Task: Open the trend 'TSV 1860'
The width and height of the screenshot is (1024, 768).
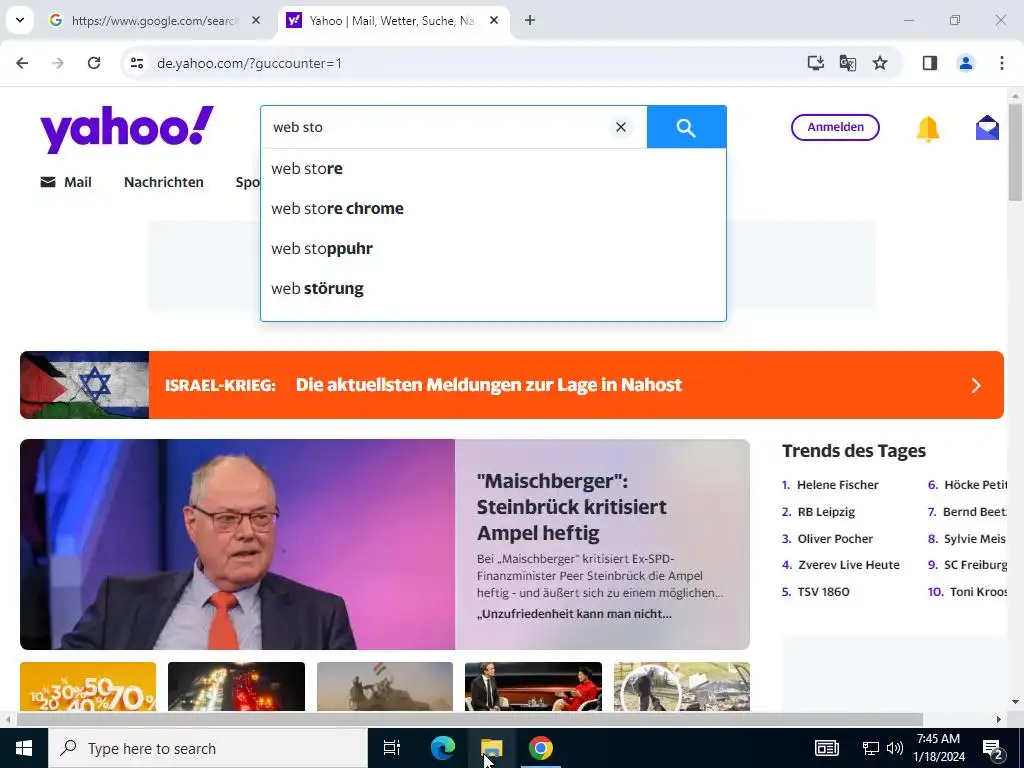Action: coord(824,592)
